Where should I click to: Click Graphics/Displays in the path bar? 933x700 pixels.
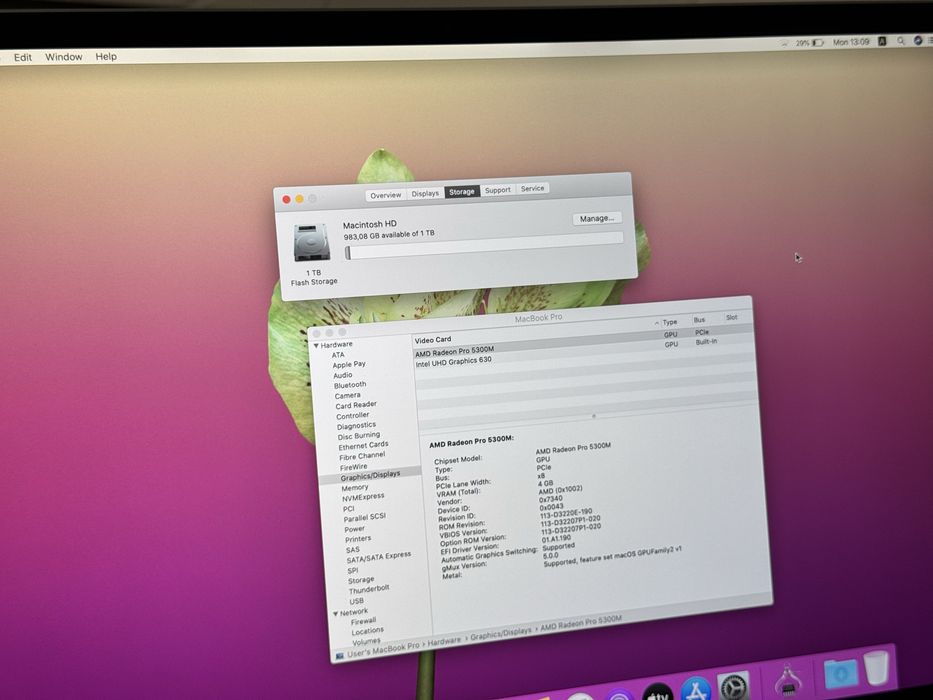[500, 633]
